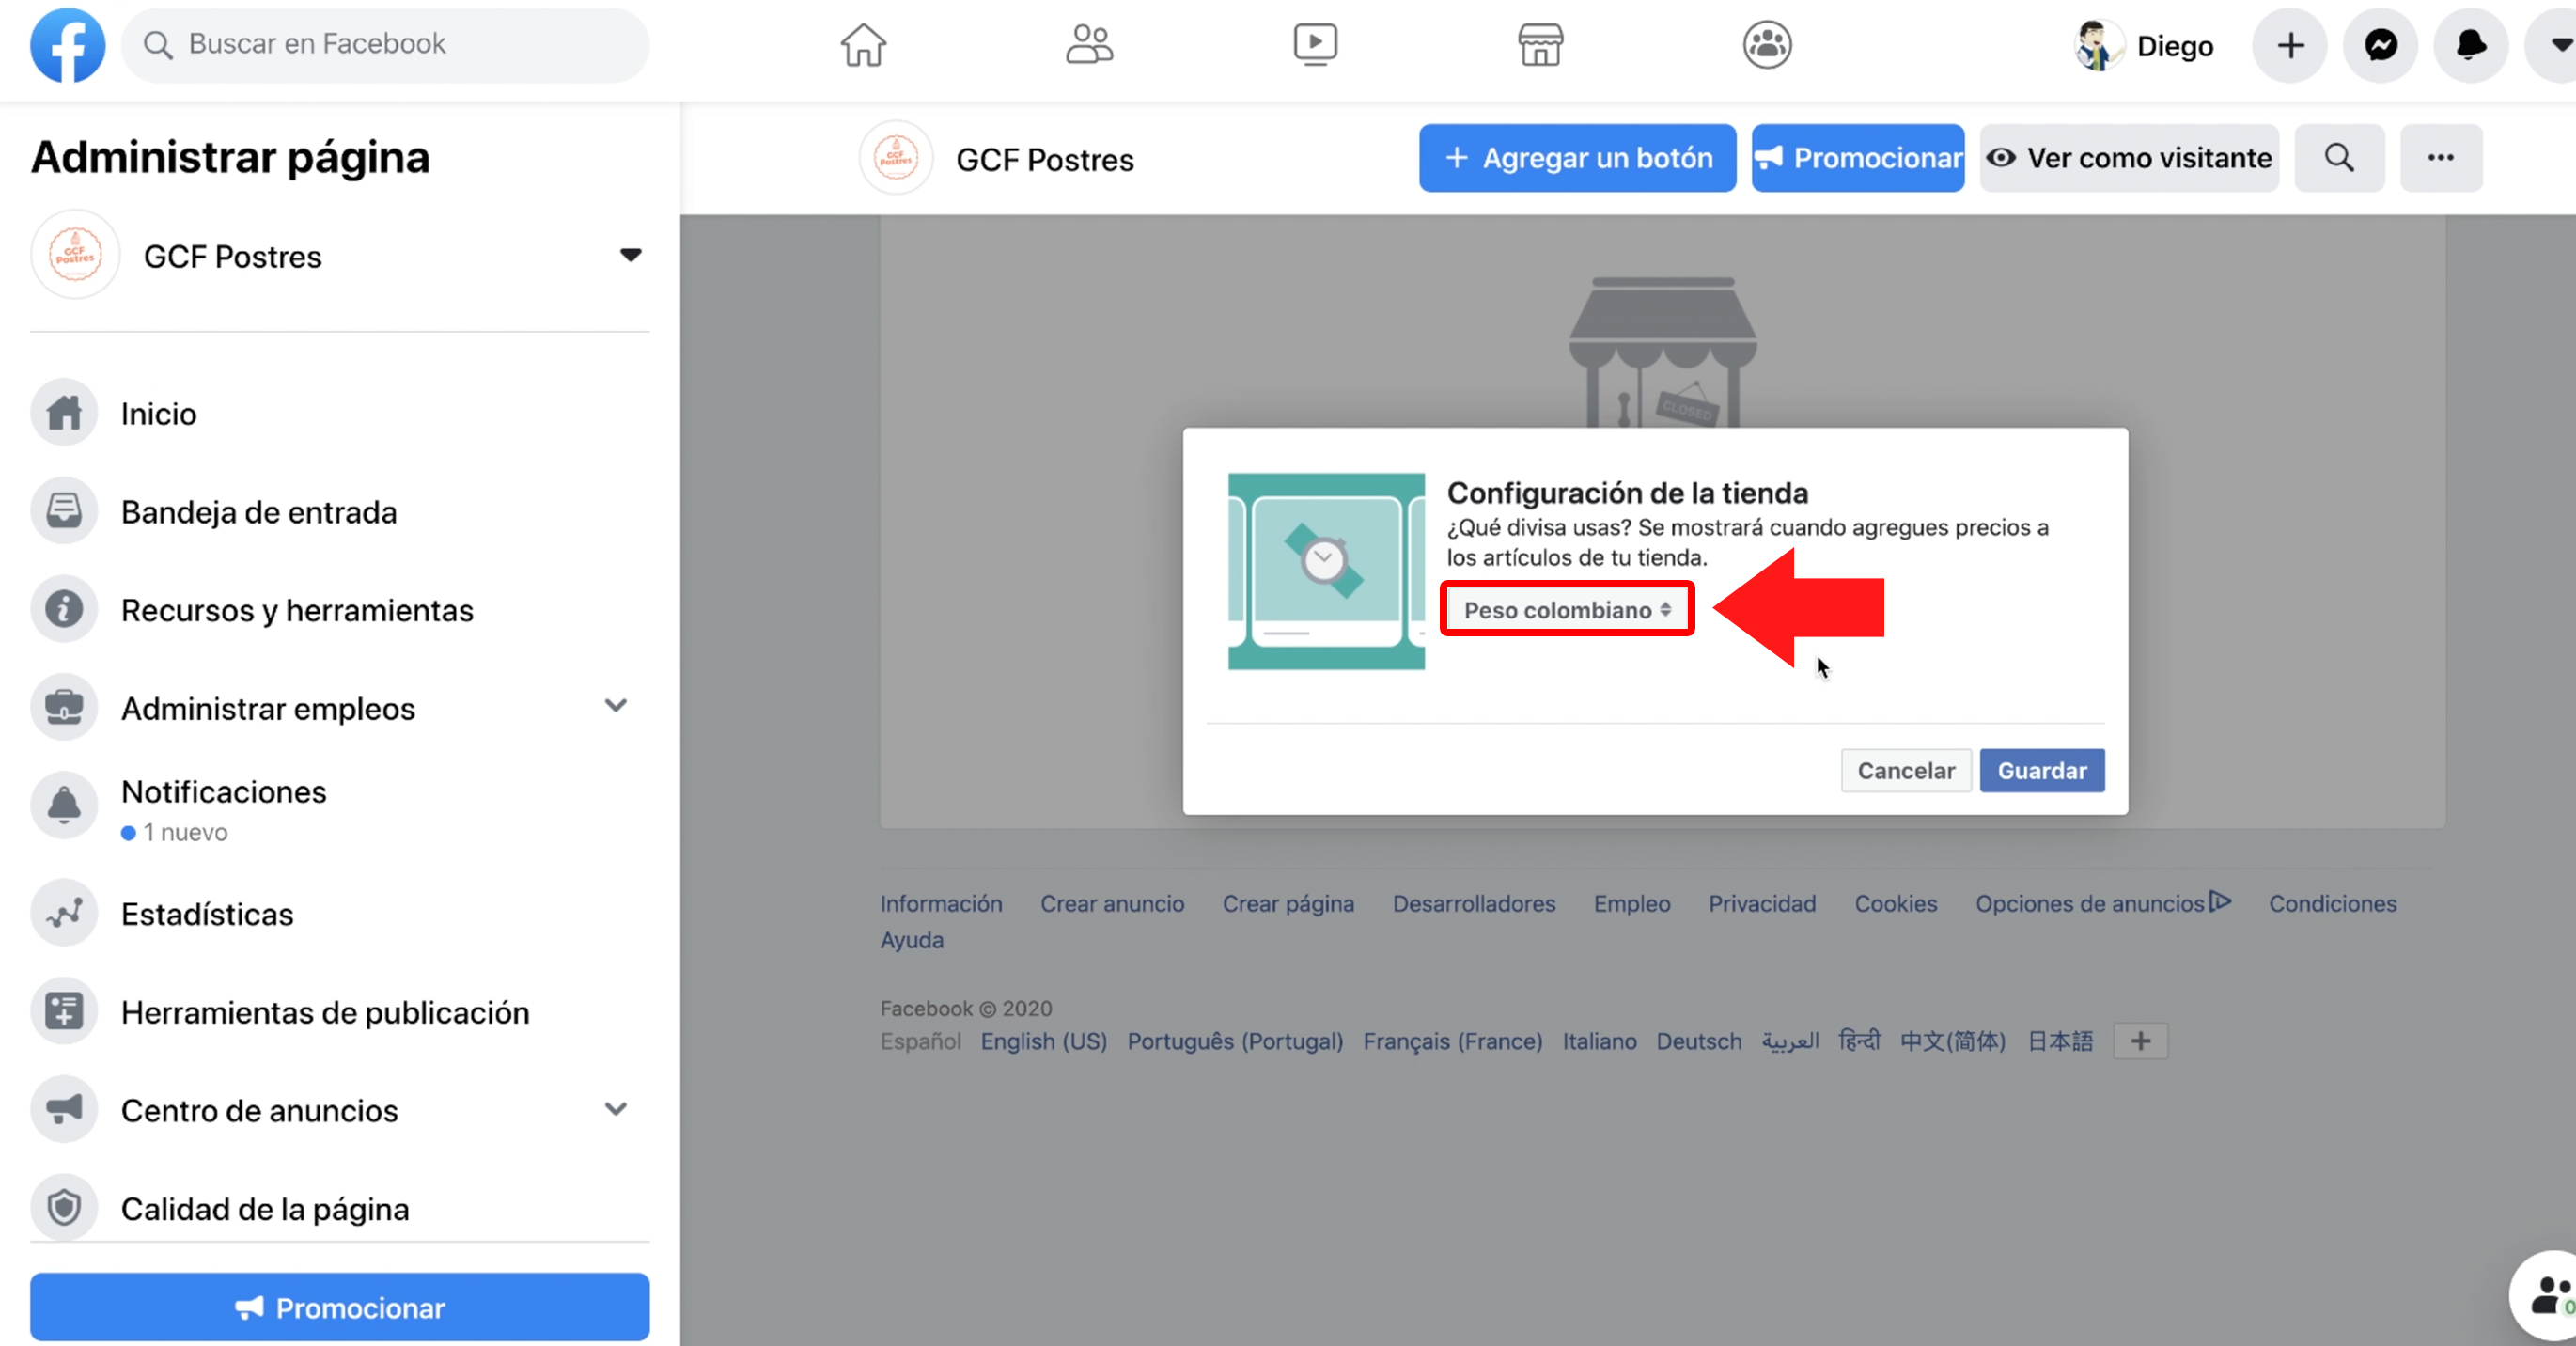Open the Empleo footer link
Image resolution: width=2576 pixels, height=1346 pixels.
[1632, 903]
